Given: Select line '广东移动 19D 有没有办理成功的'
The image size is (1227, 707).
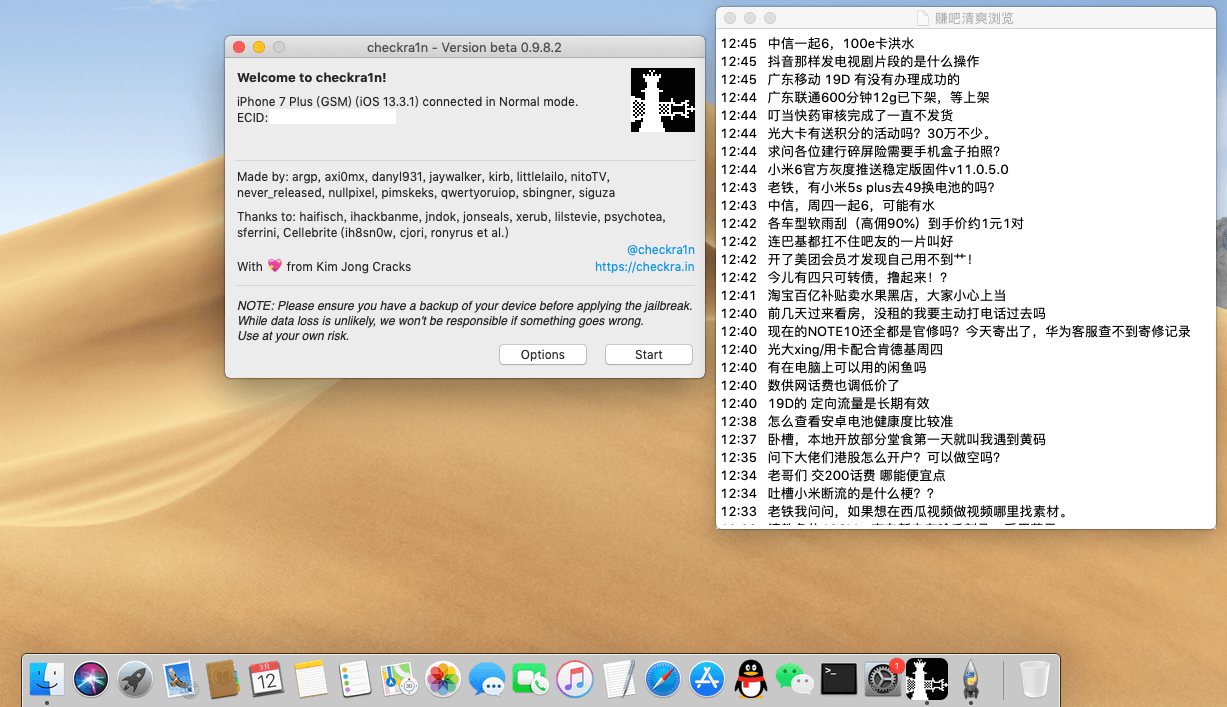Looking at the screenshot, I should click(864, 80).
